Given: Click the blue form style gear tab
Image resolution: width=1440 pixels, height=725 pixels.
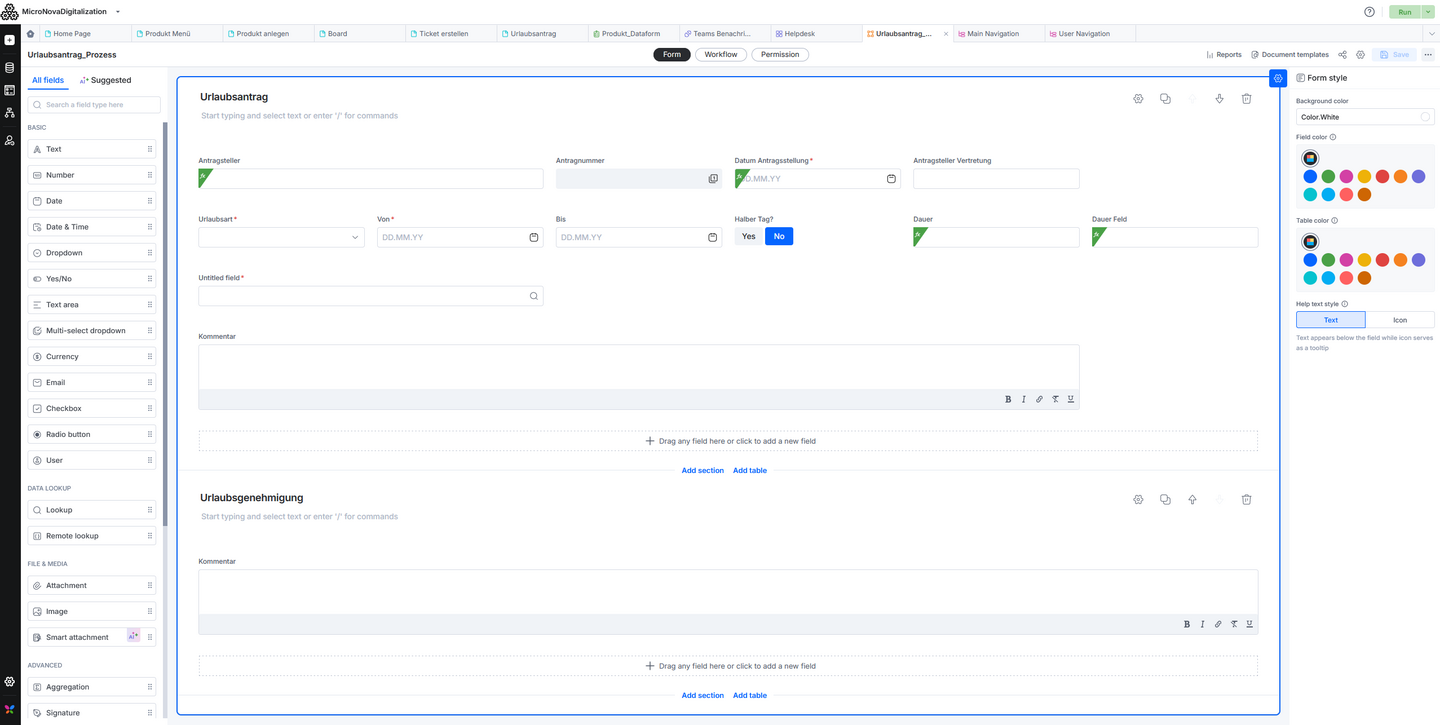Looking at the screenshot, I should [x=1278, y=78].
